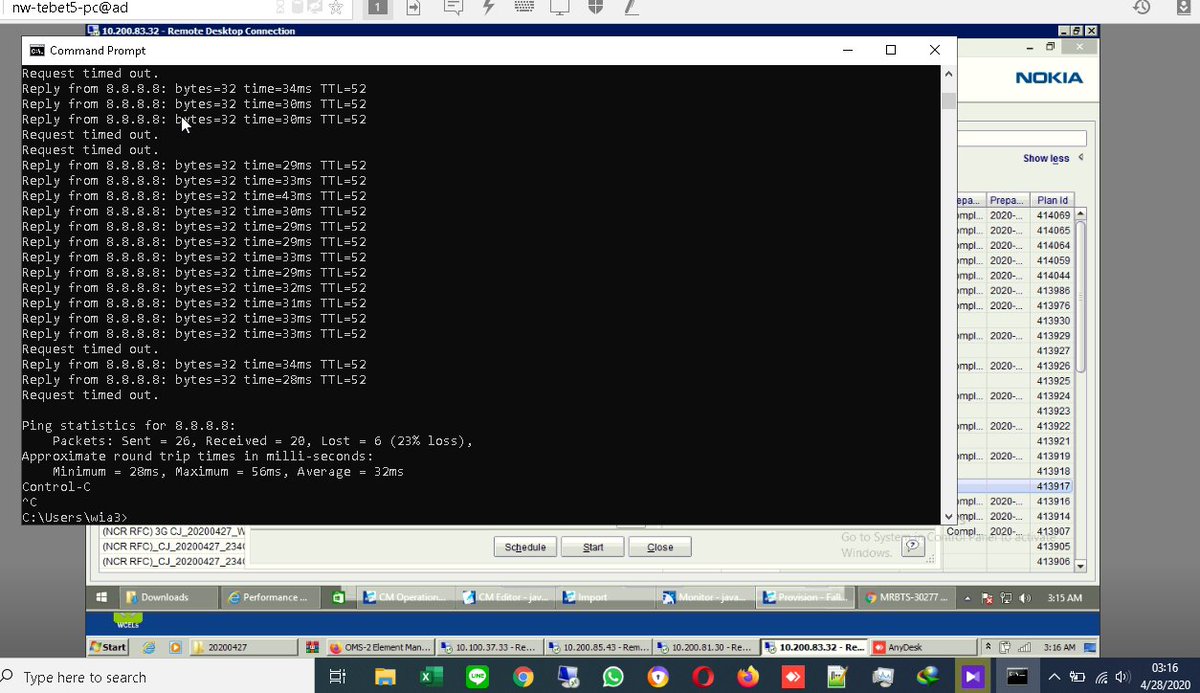
Task: Click Type here to search box
Action: coord(159,677)
